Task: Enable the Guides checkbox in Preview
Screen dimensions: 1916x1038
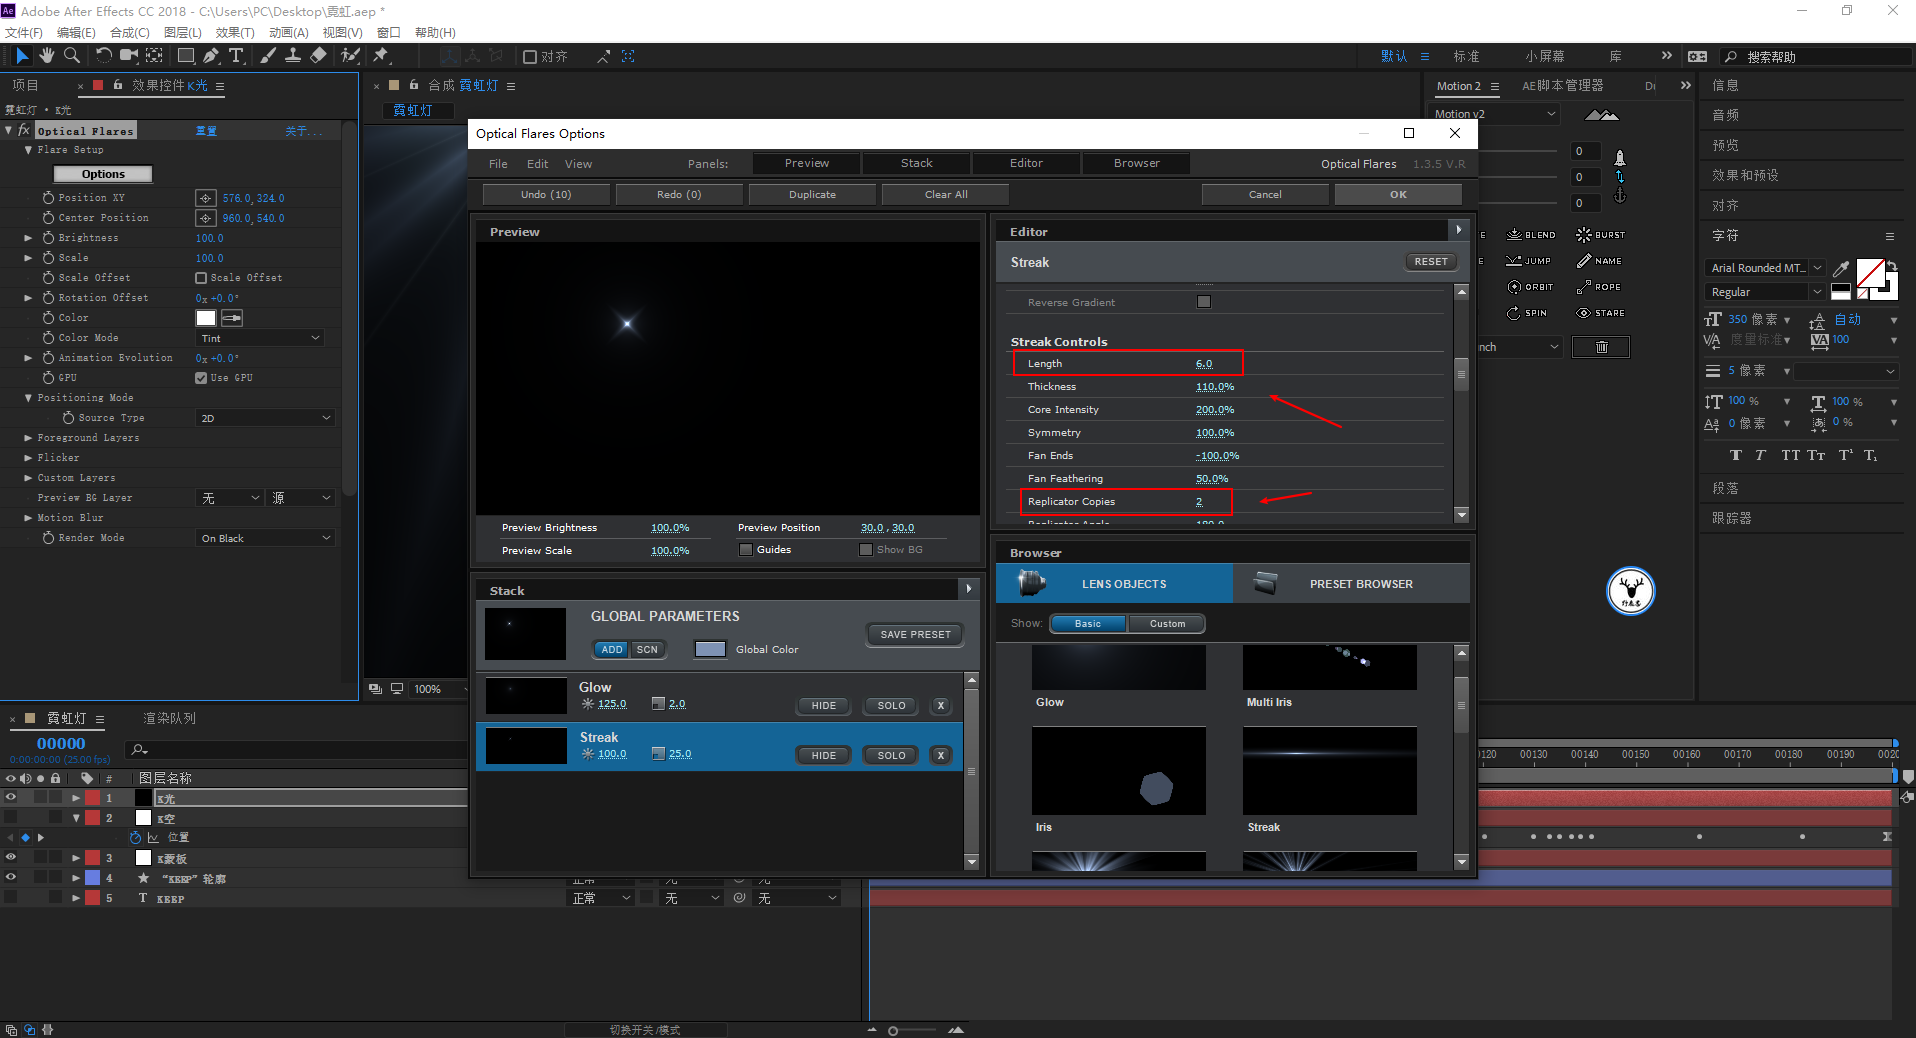Action: click(746, 549)
